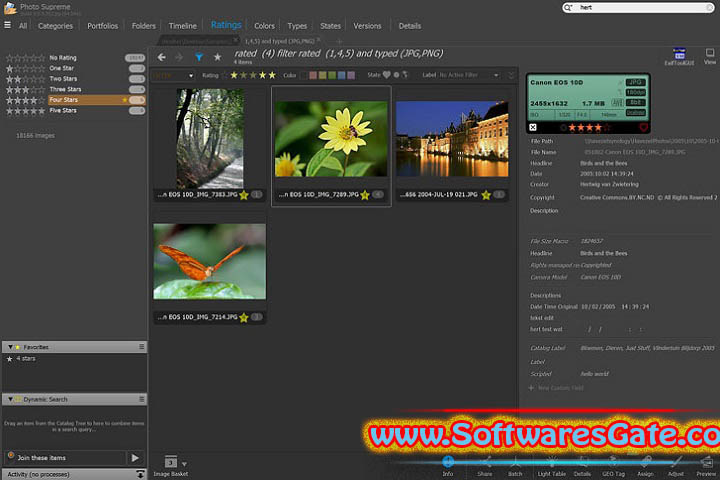Screen dimensions: 720x480
Task: Click Activity panel icon at bottom left
Action: tap(140, 474)
